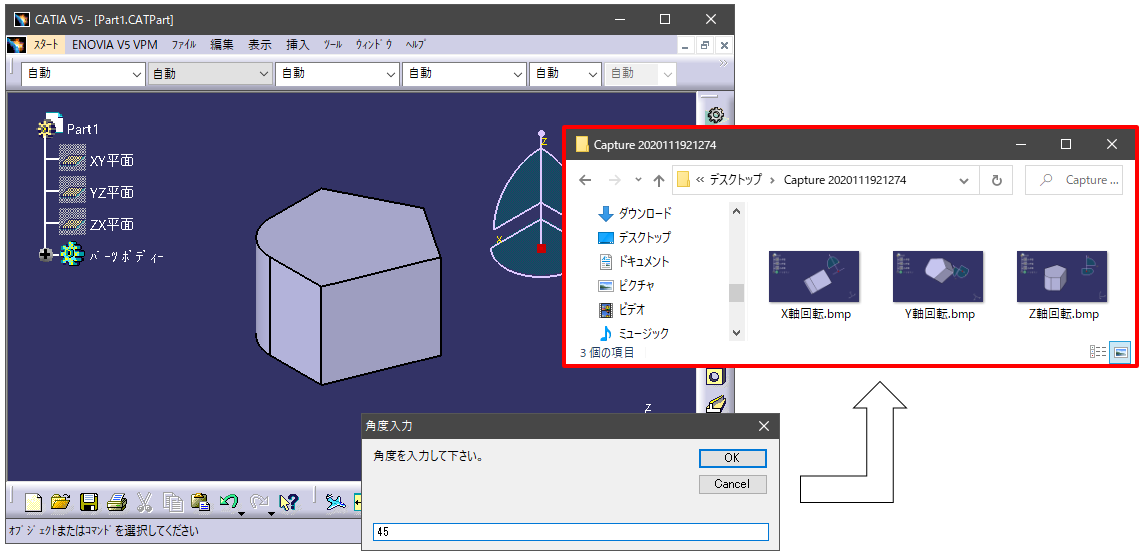Open the ENOVIA V5 VPM menu
Viewport: 1145px width, 558px height.
pos(115,45)
